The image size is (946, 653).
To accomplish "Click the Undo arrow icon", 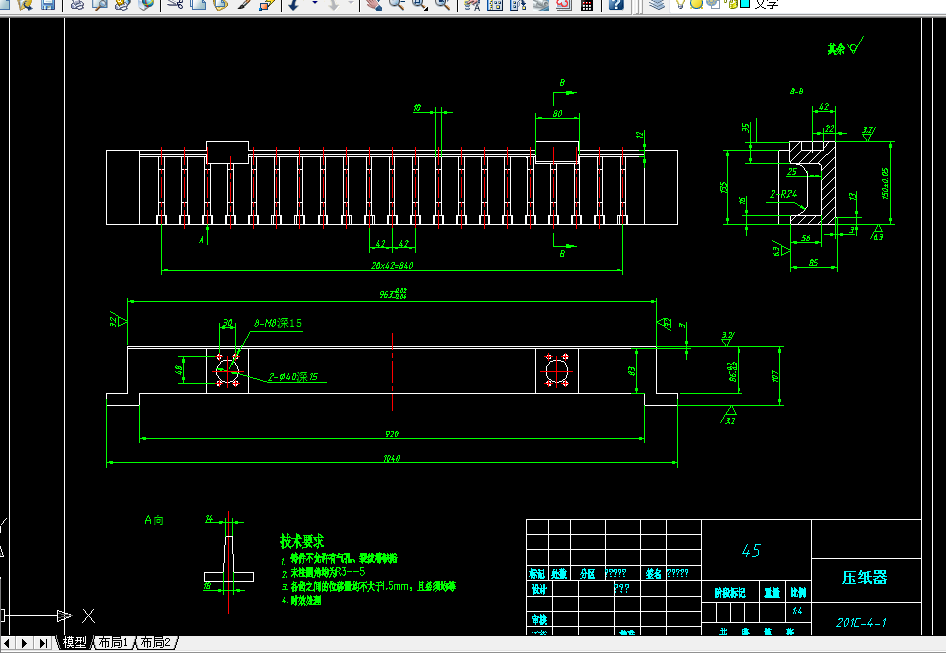I will [294, 4].
